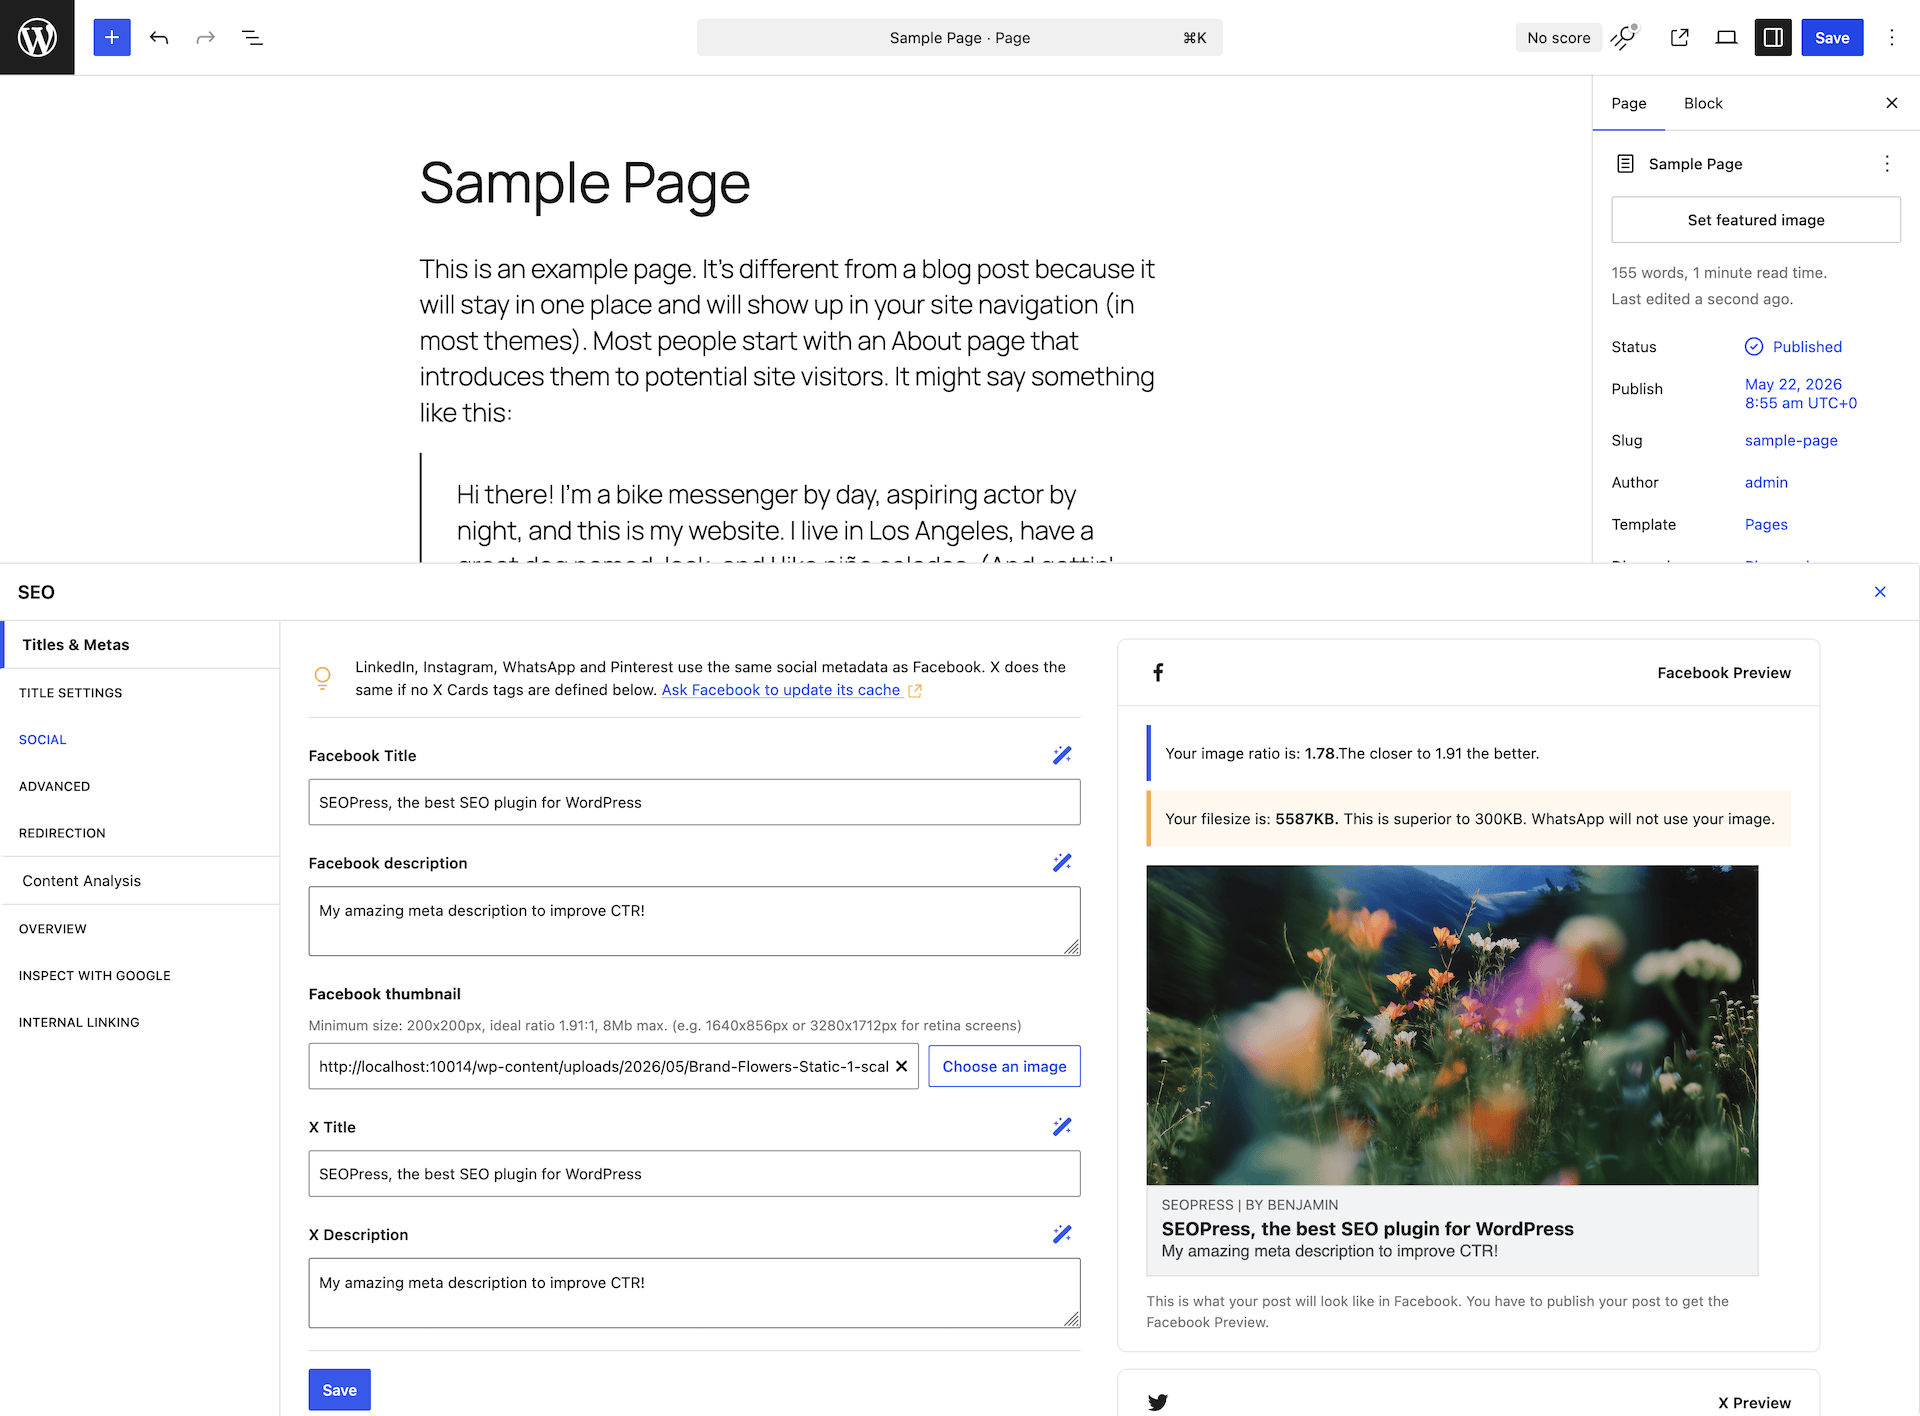Screen dimensions: 1920x1416
Task: Close the settings sidebar
Action: point(1891,103)
